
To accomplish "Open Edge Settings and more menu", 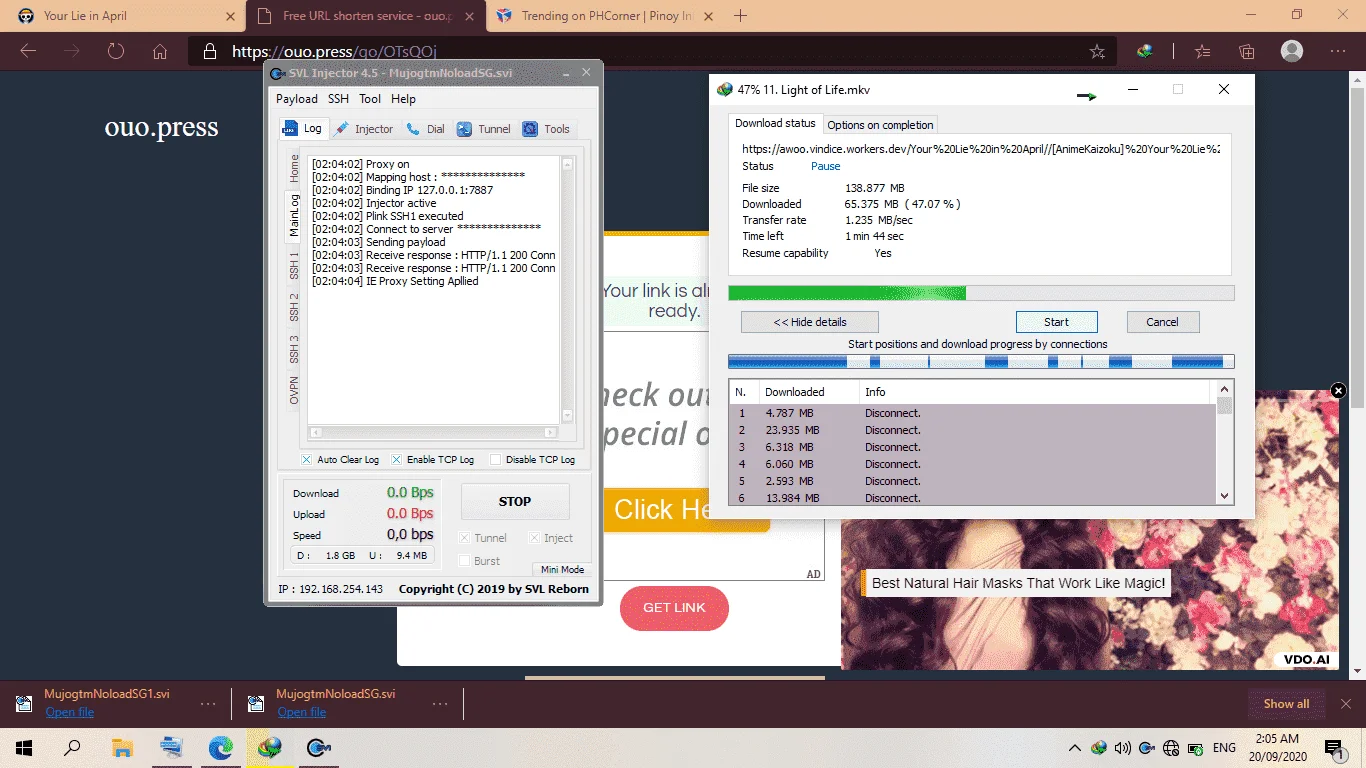I will click(1338, 51).
